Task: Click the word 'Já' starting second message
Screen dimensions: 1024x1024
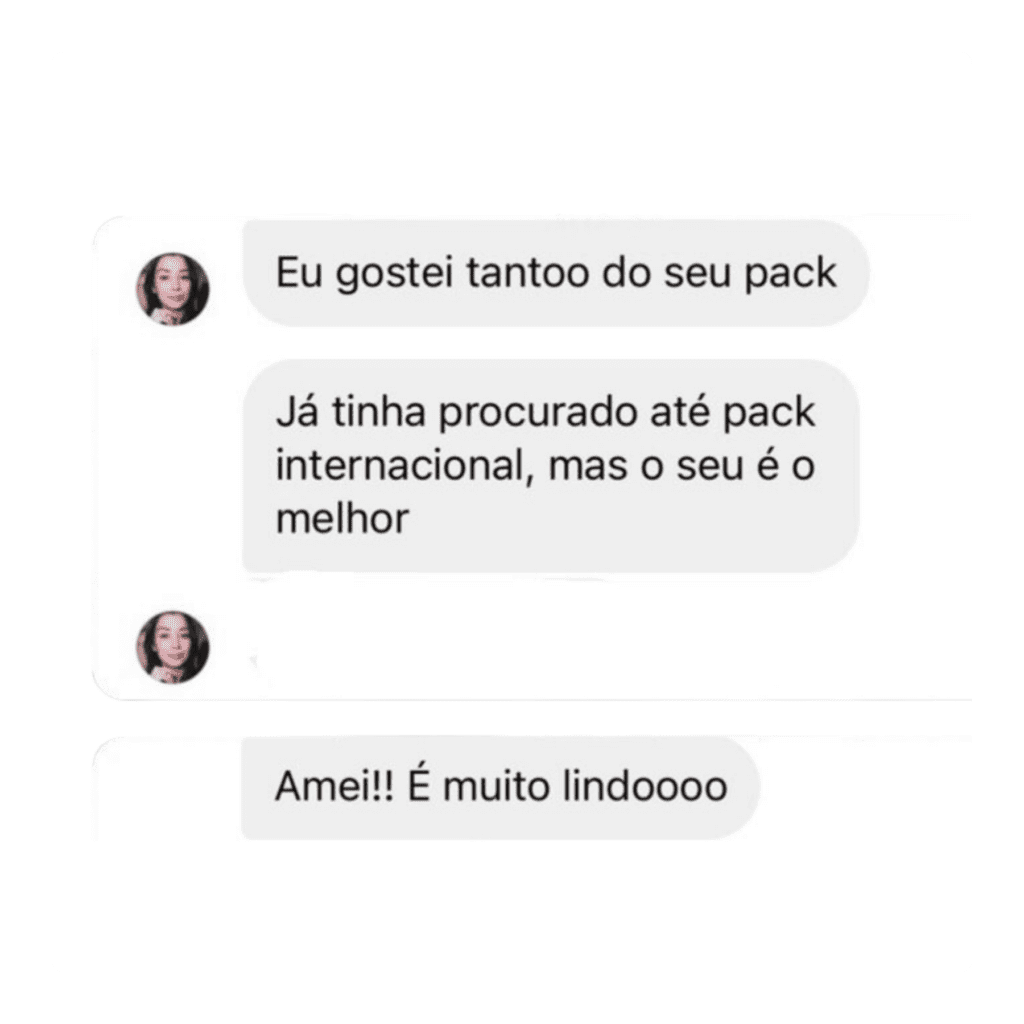Action: 297,413
